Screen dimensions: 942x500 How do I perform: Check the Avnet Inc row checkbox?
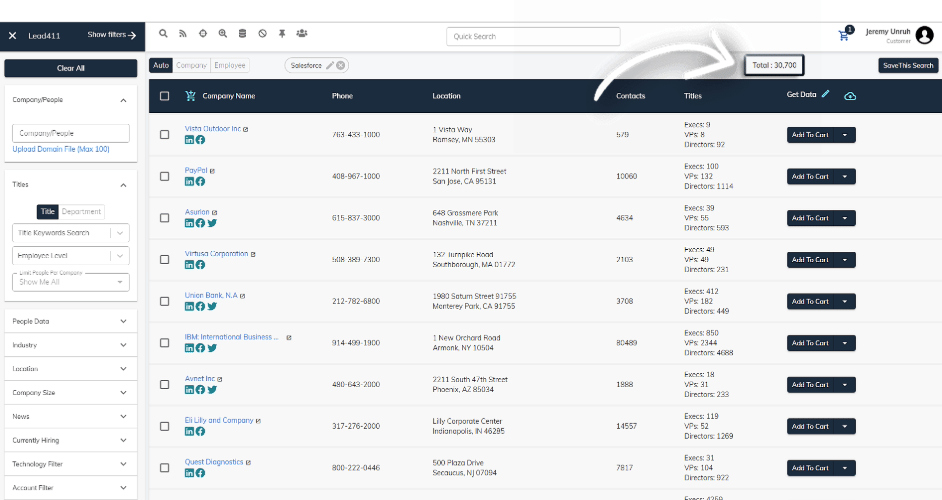(165, 385)
